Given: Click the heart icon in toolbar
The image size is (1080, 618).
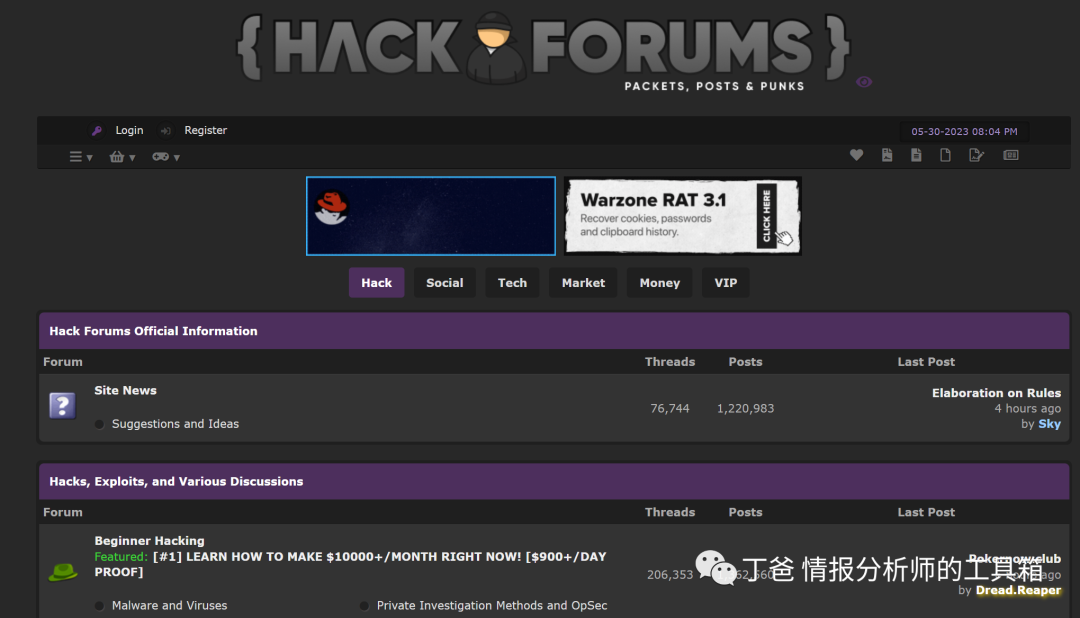Looking at the screenshot, I should 856,155.
